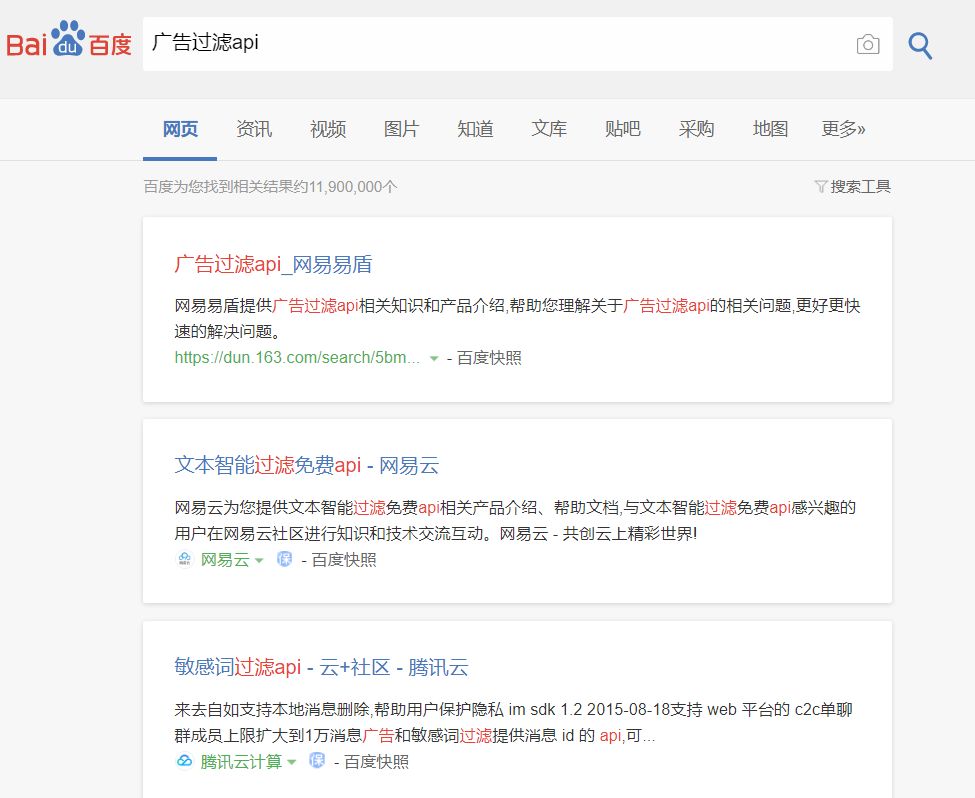
Task: Click the https://dun.163.com/search URL link
Action: tap(297, 358)
